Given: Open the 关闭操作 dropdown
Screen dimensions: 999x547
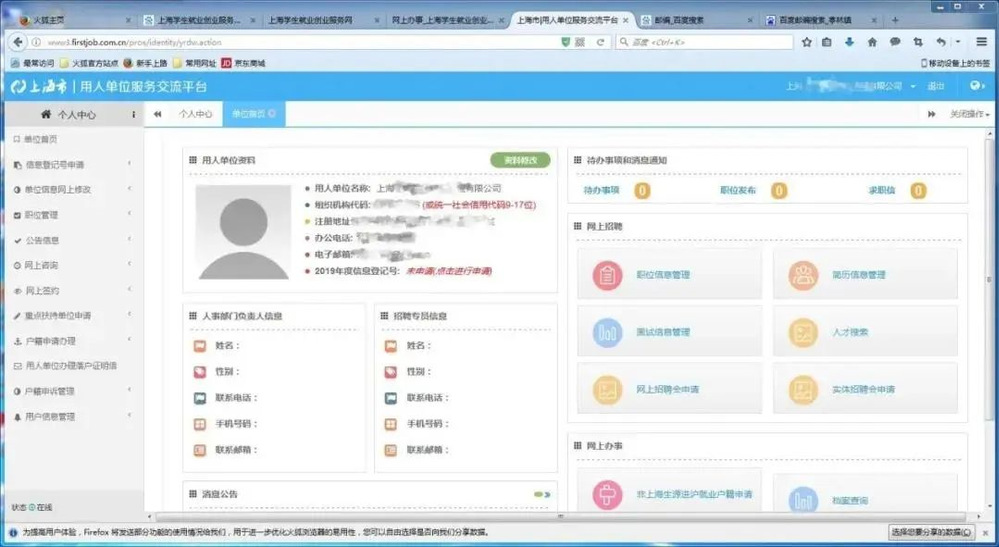Looking at the screenshot, I should (966, 114).
